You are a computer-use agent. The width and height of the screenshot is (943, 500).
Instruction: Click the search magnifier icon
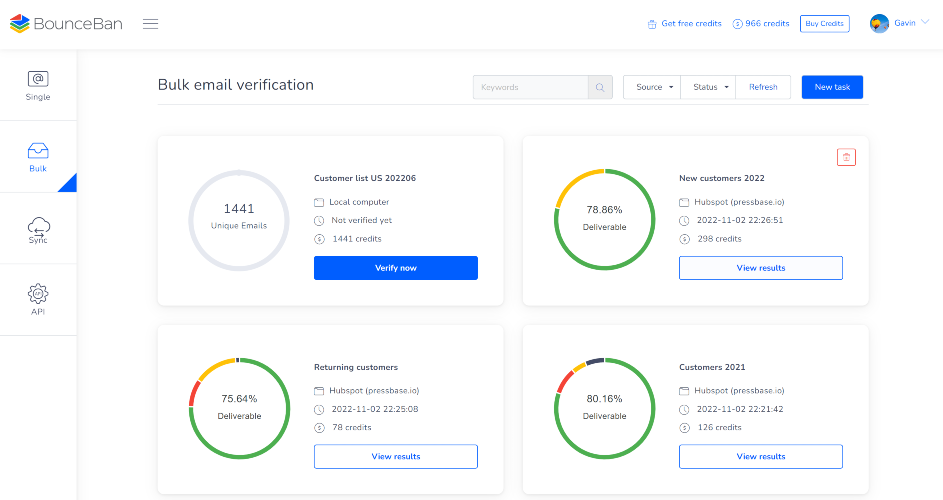pyautogui.click(x=600, y=87)
